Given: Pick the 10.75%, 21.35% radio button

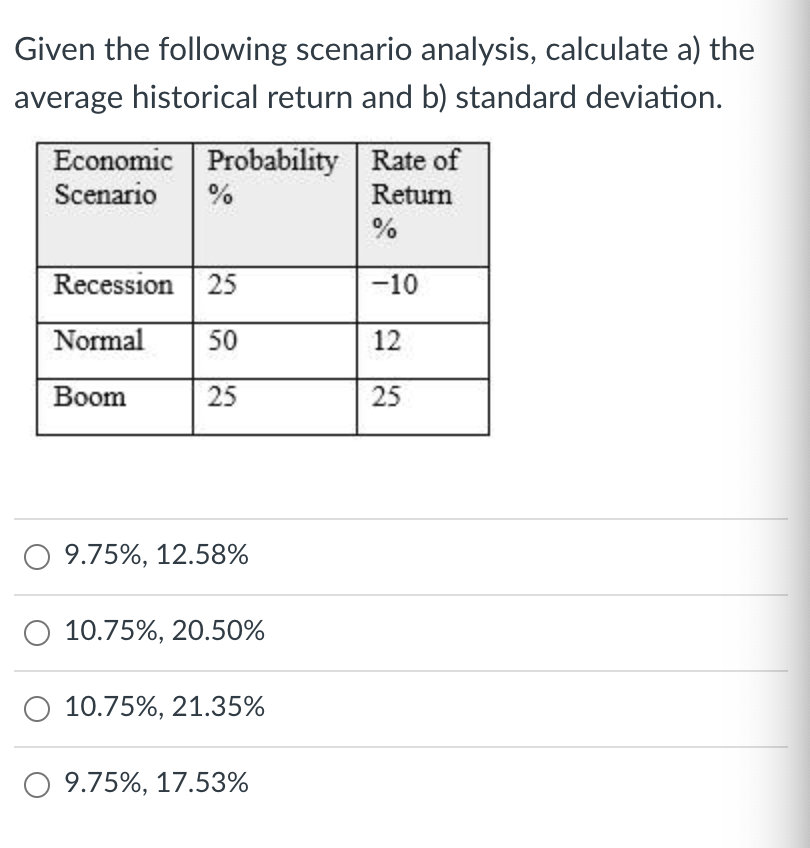Looking at the screenshot, I should point(41,707).
